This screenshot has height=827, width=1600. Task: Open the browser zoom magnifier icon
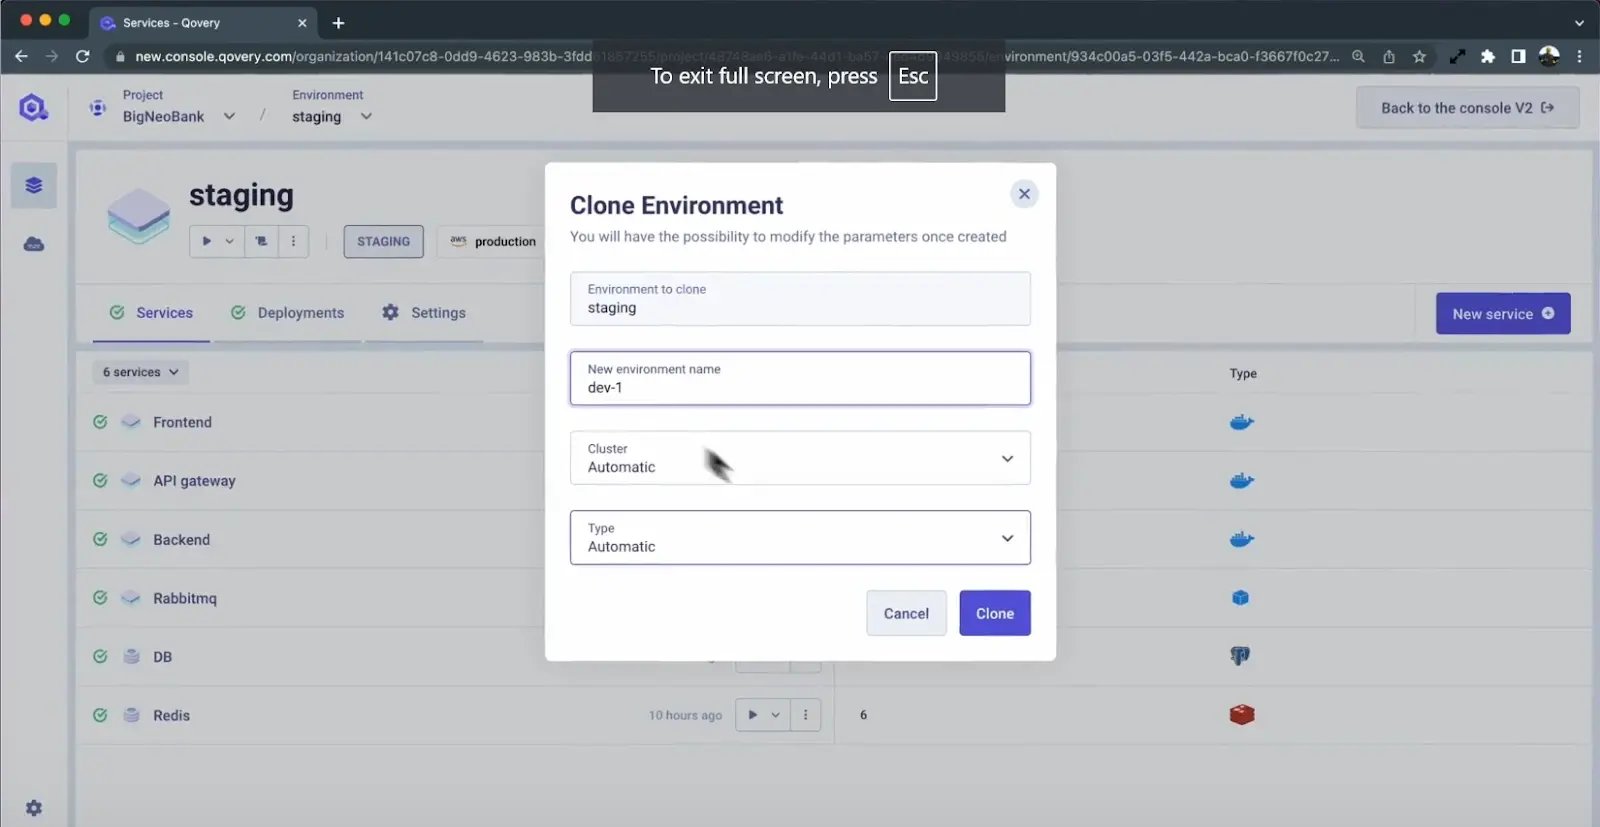point(1358,56)
